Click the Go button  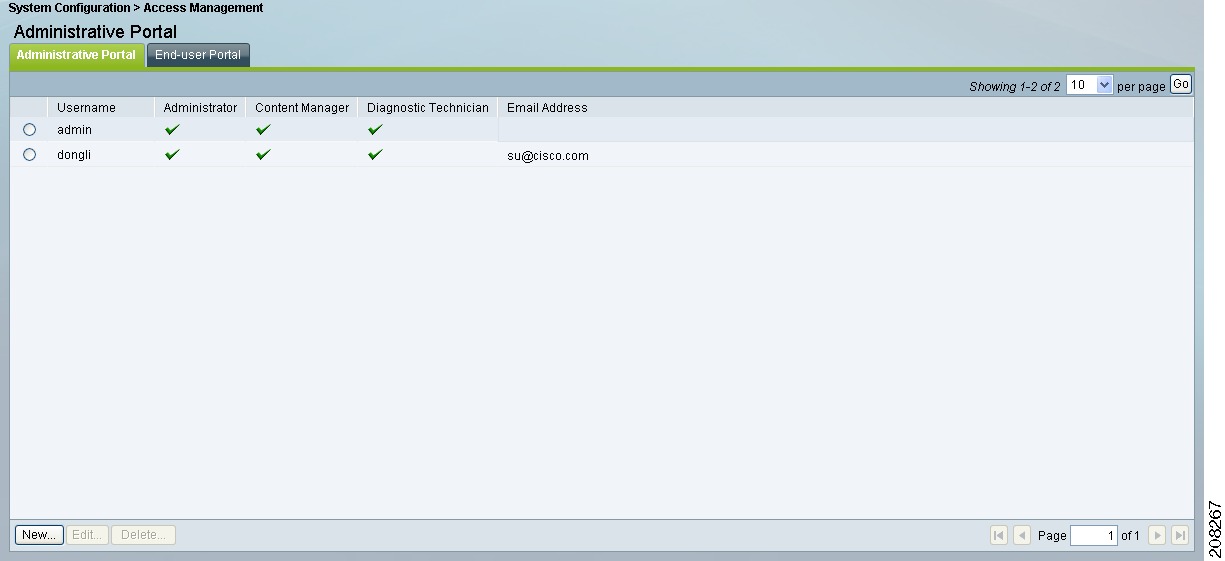click(1181, 85)
